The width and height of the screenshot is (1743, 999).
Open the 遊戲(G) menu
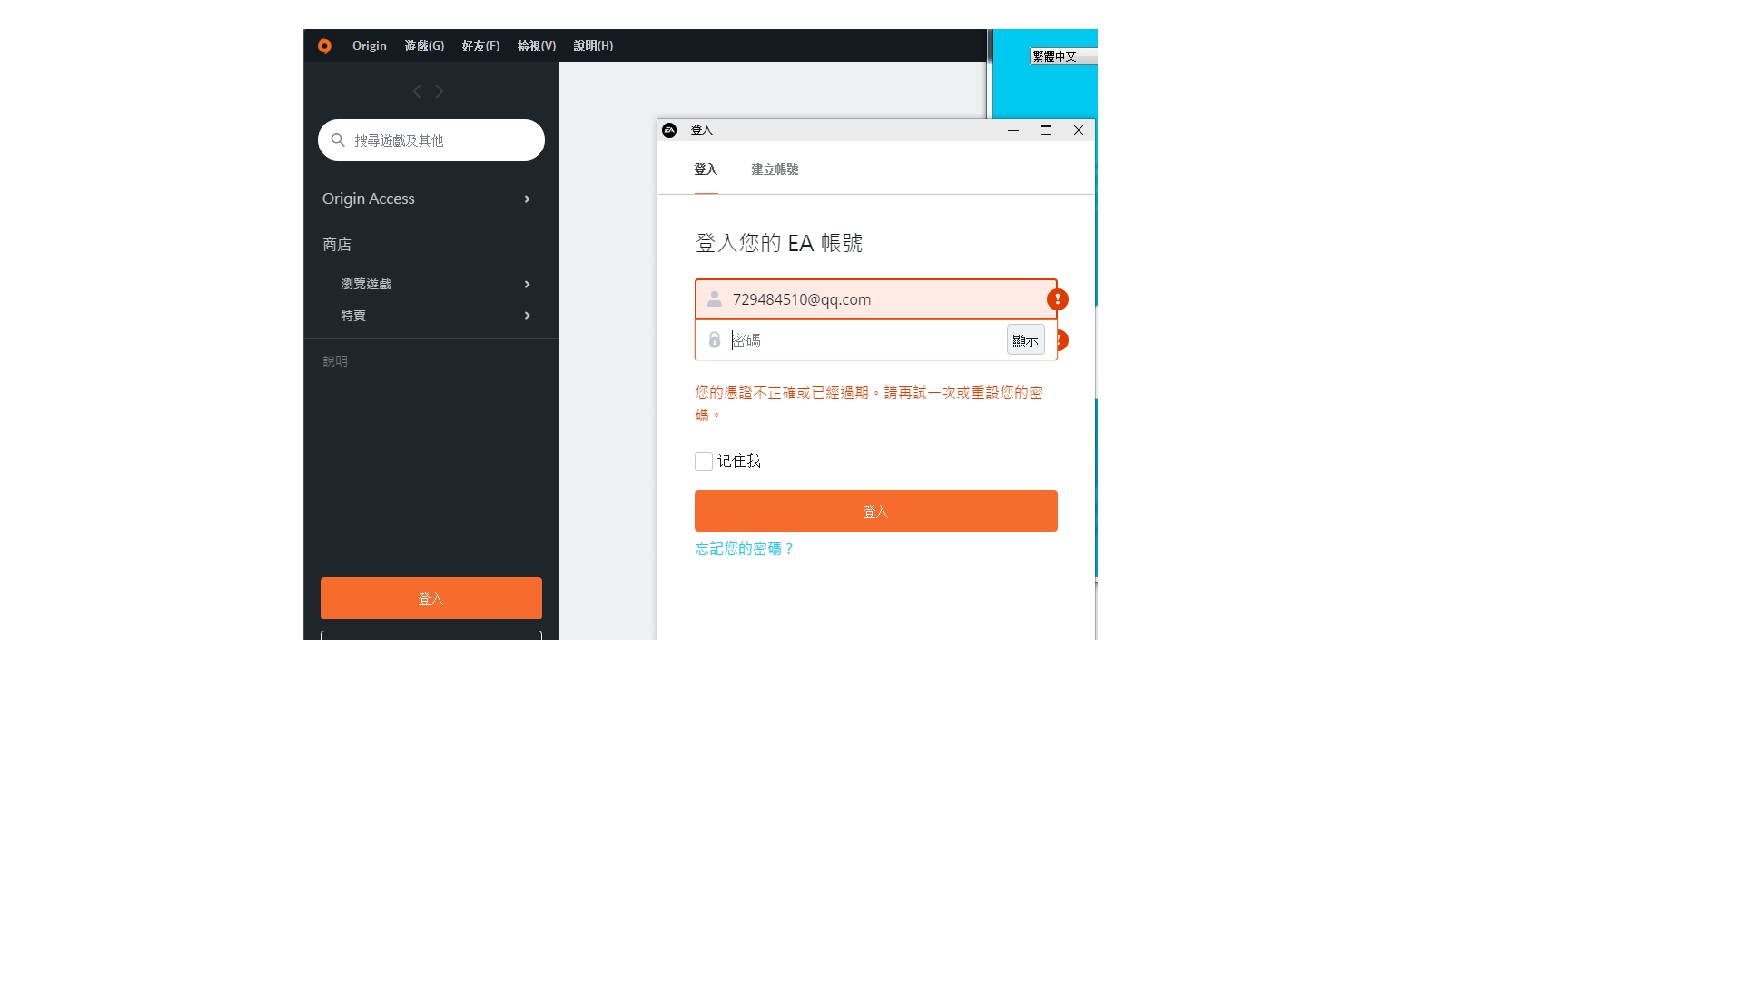pyautogui.click(x=424, y=46)
